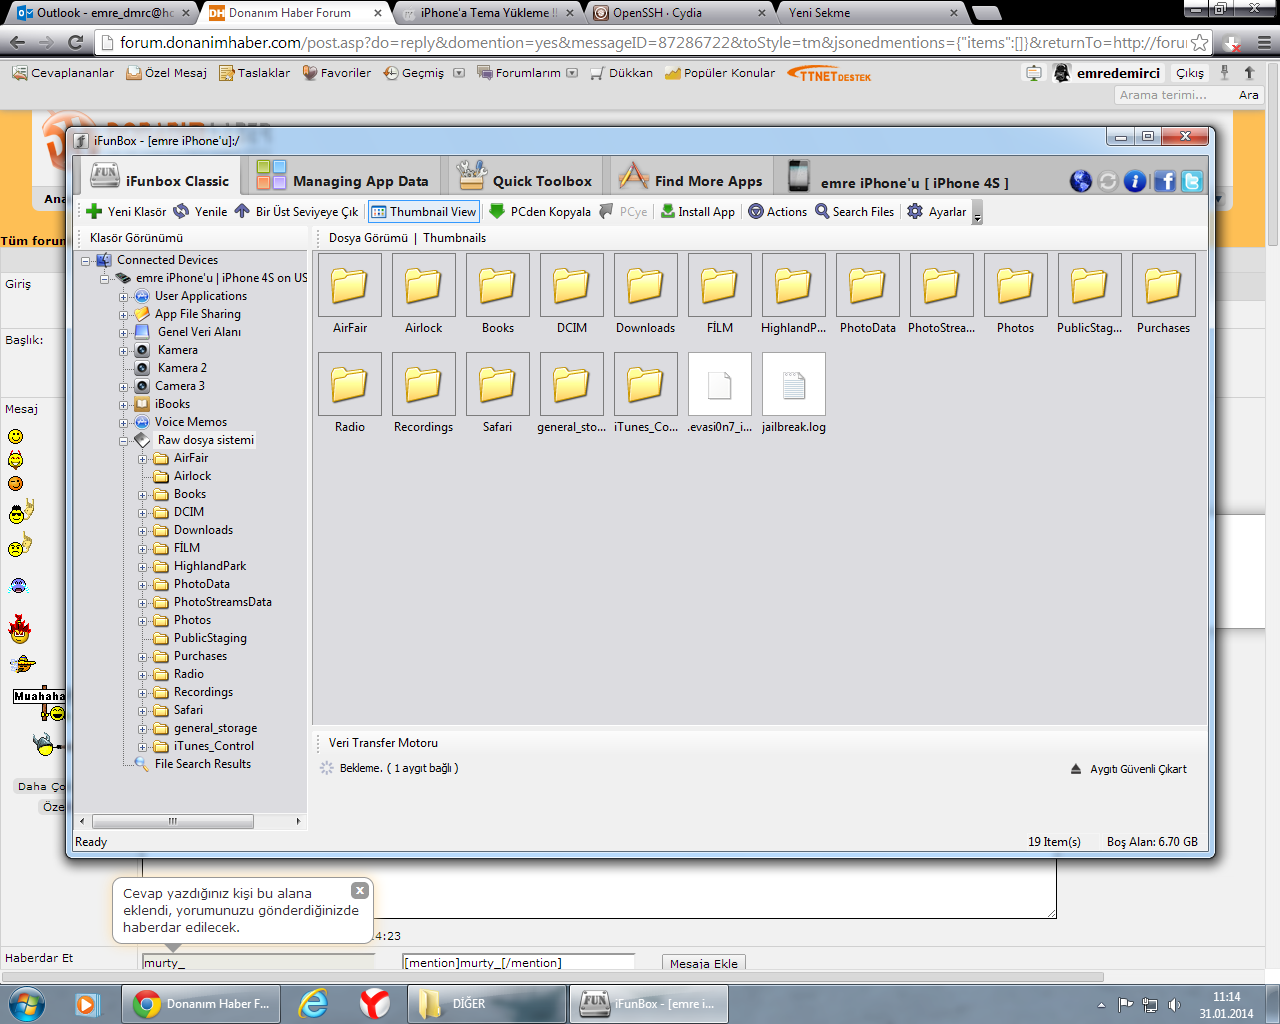The height and width of the screenshot is (1024, 1280).
Task: Select the PhotoData folder thumbnail
Action: (x=868, y=294)
